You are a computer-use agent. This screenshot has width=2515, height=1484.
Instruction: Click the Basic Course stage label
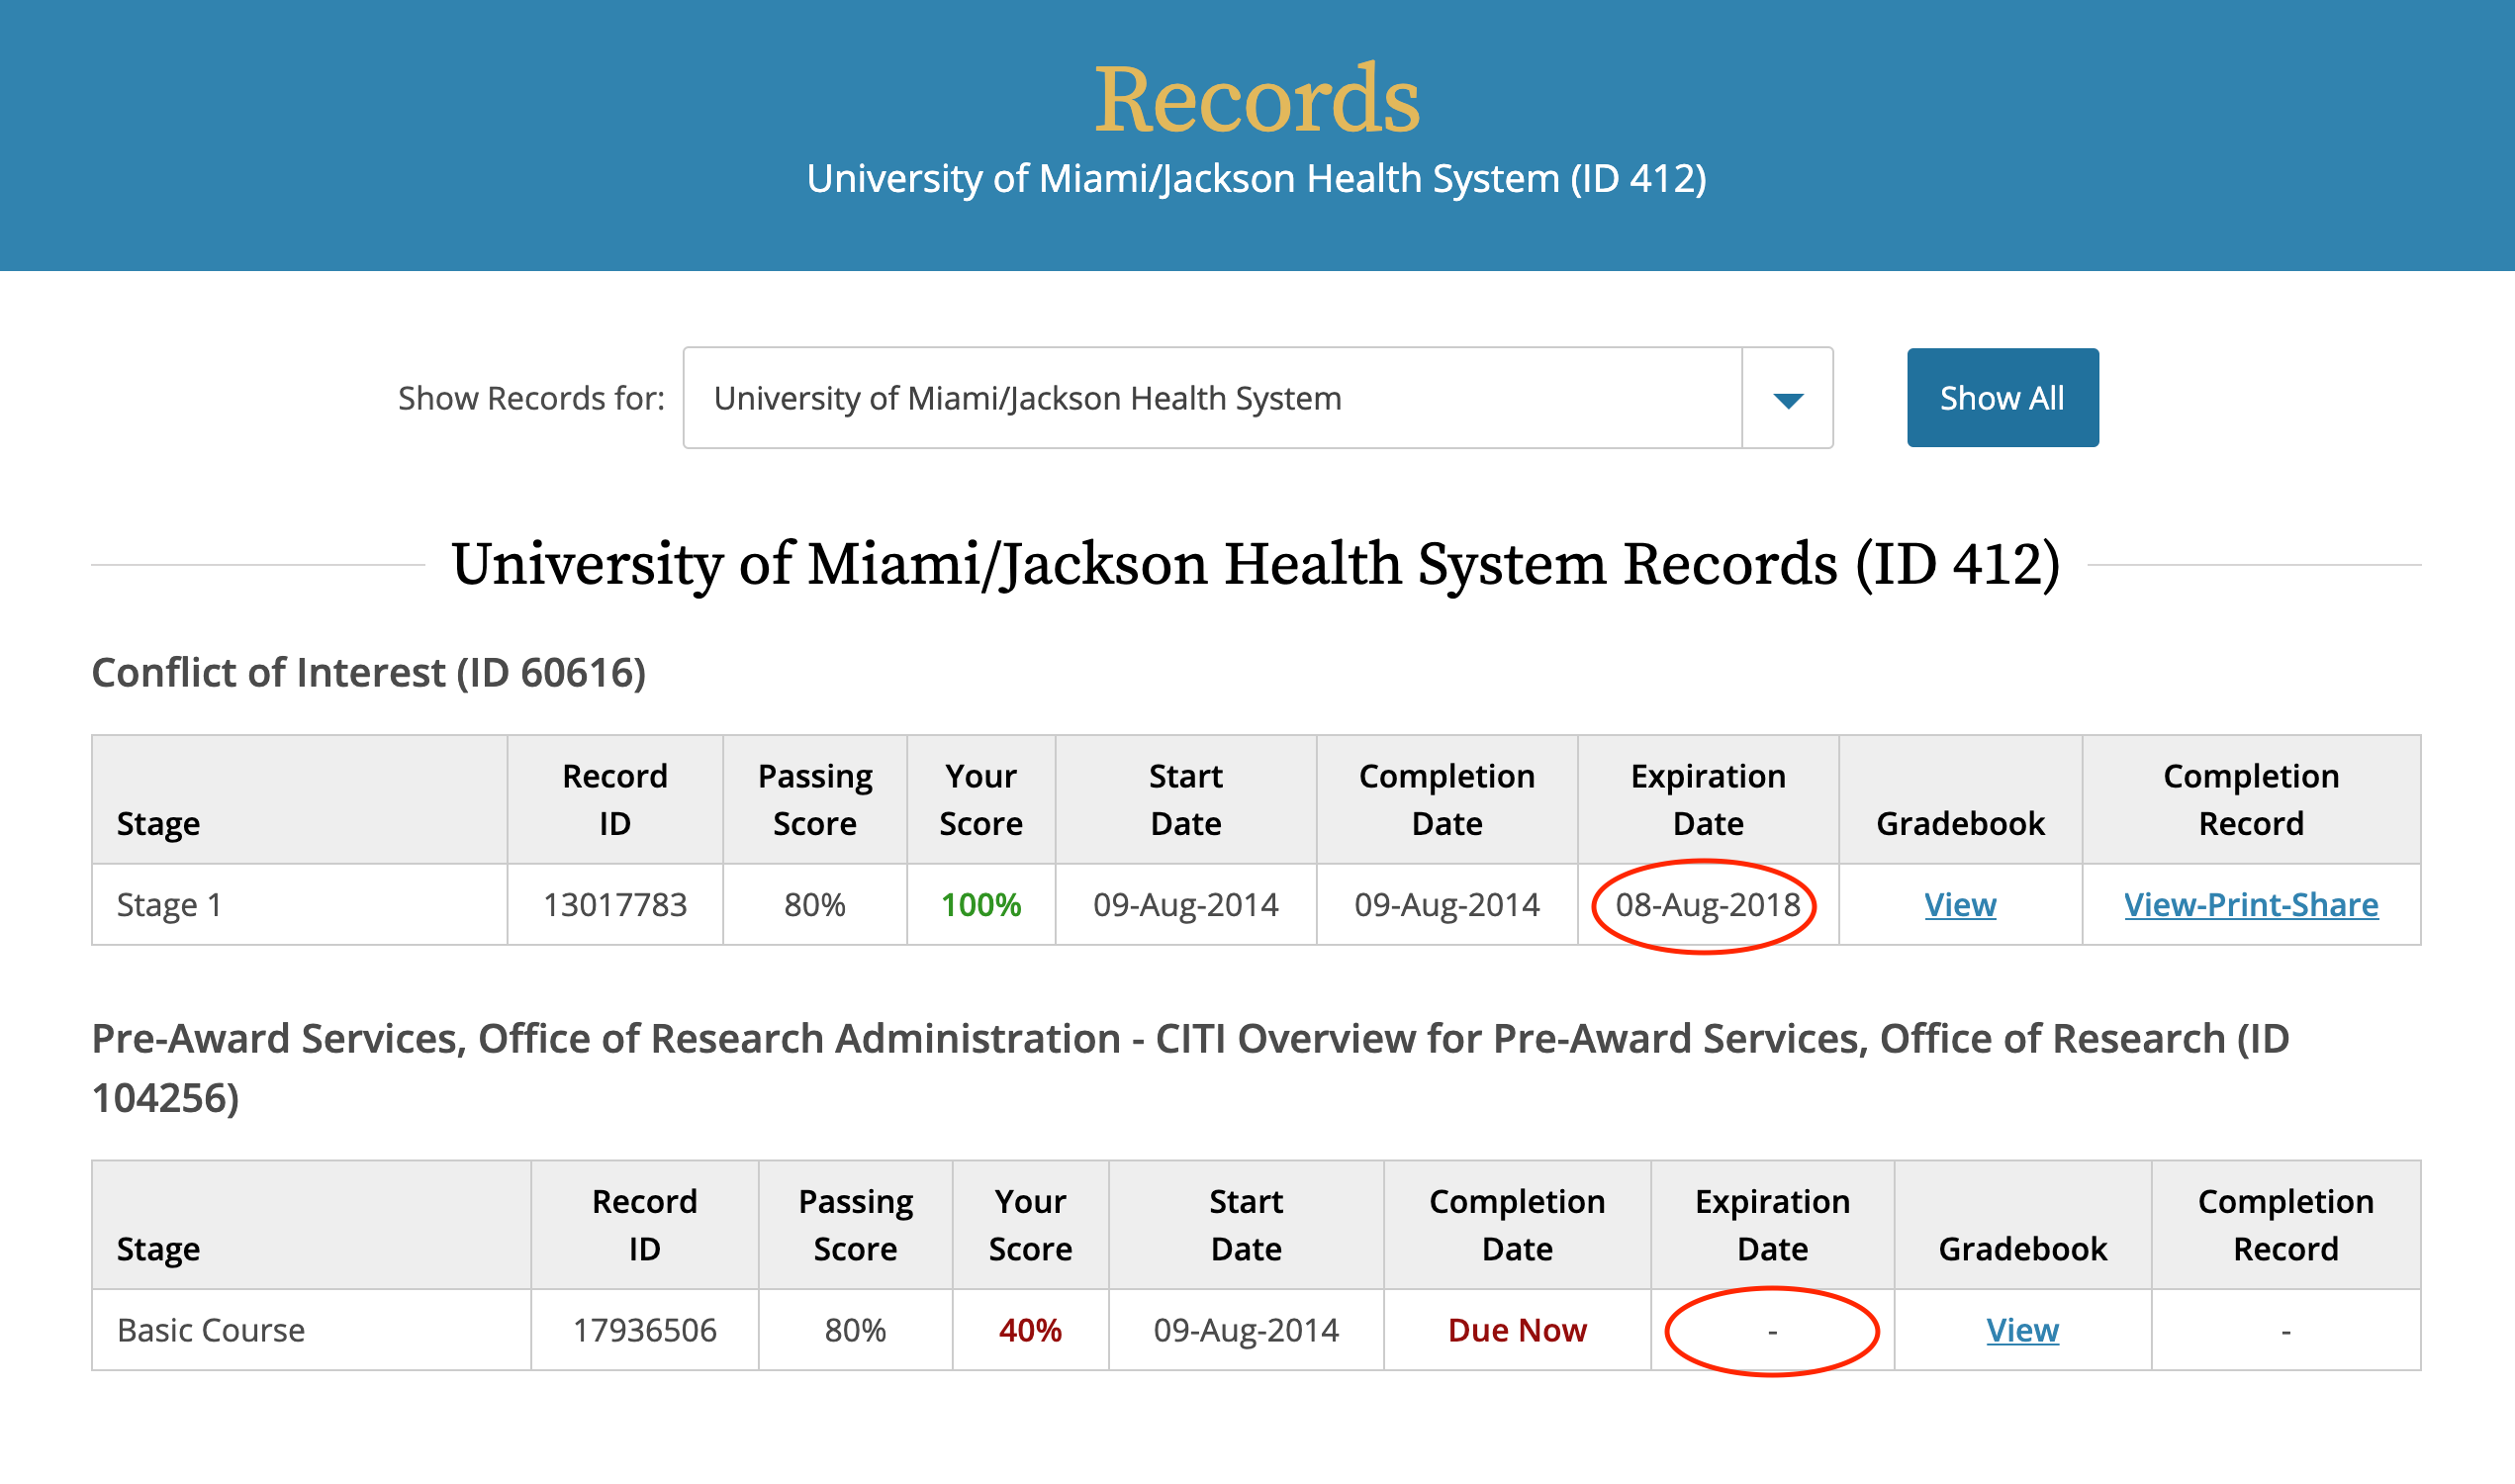tap(210, 1330)
